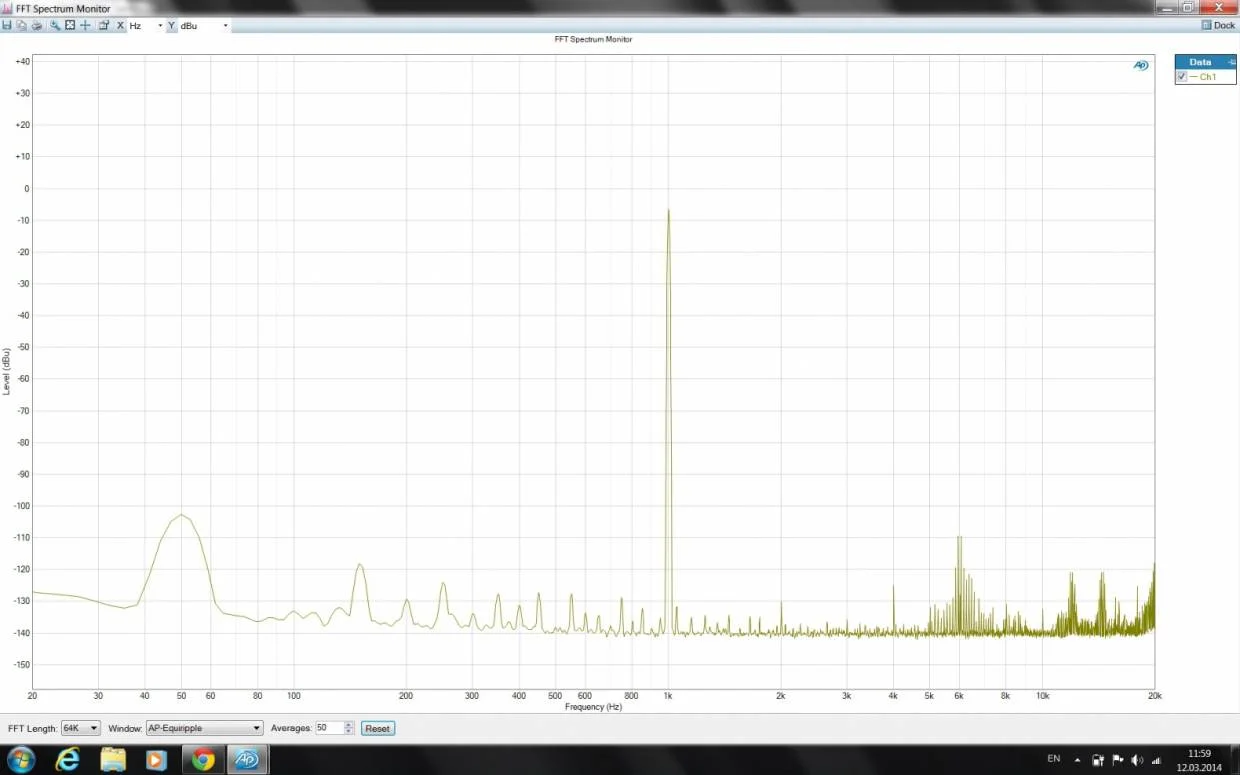Click the EN language indicator
Viewport: 1240px width, 775px height.
[x=1054, y=759]
